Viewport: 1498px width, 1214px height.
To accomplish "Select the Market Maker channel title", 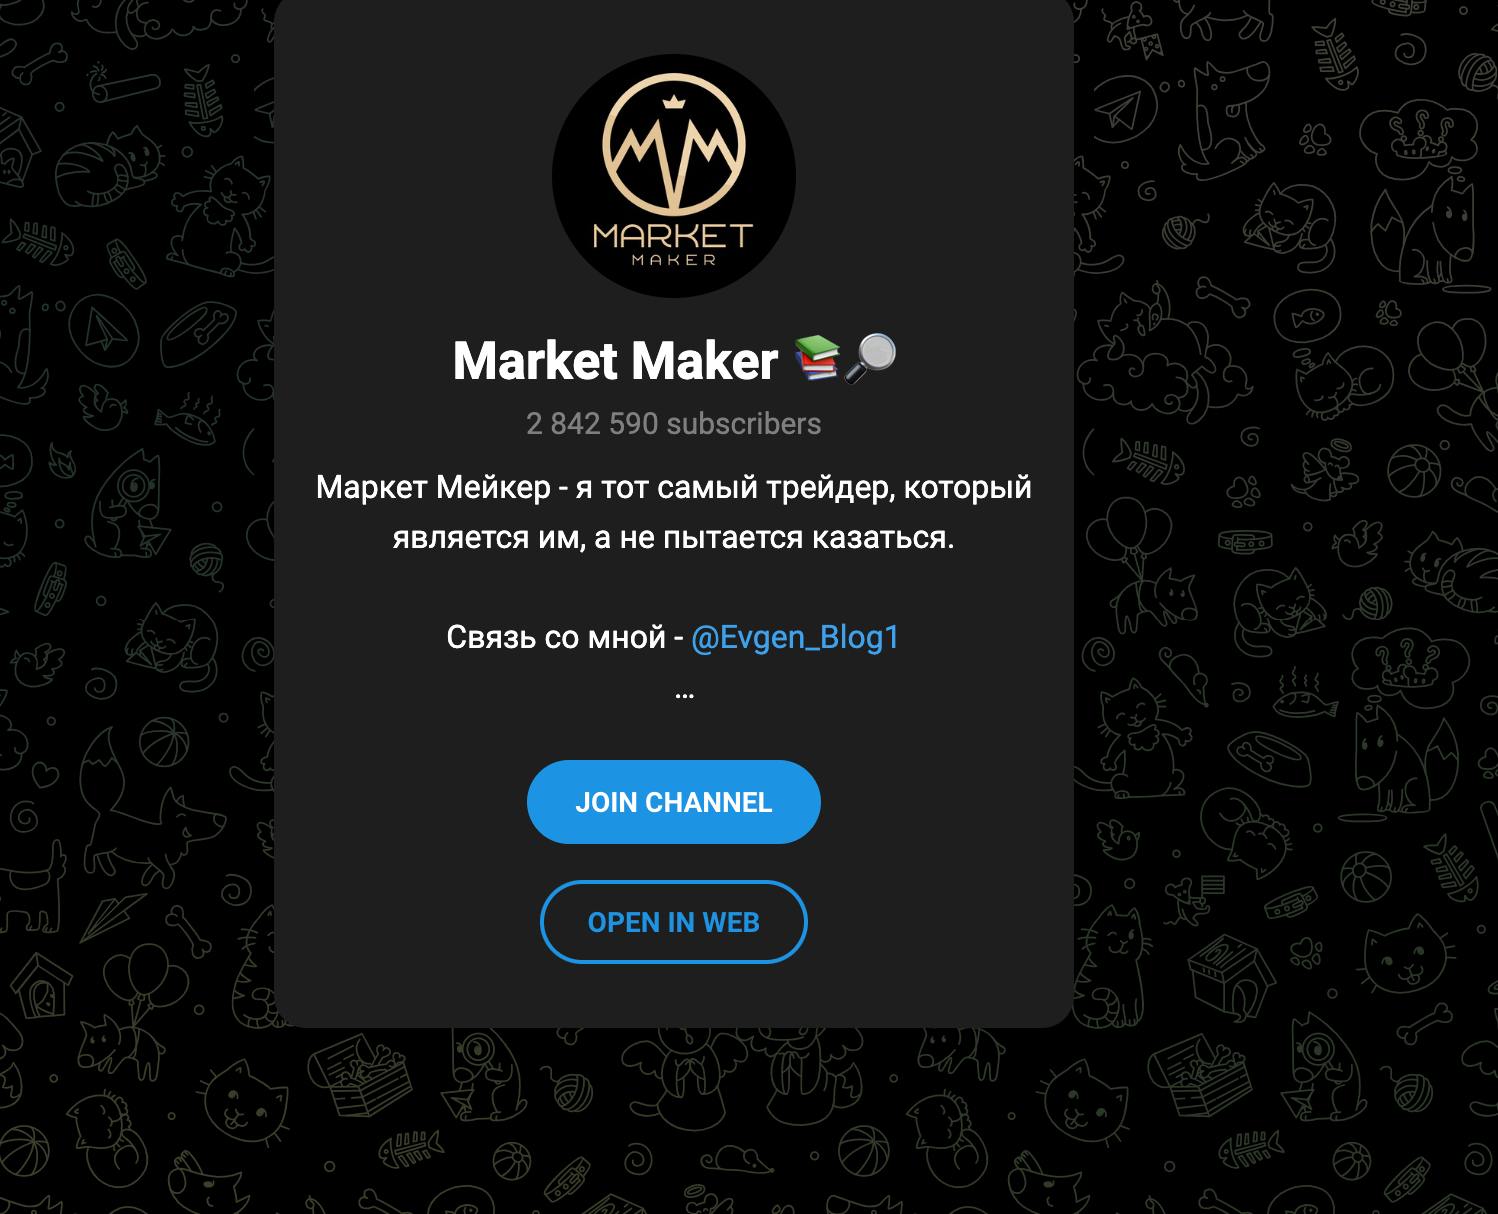I will pyautogui.click(x=615, y=361).
